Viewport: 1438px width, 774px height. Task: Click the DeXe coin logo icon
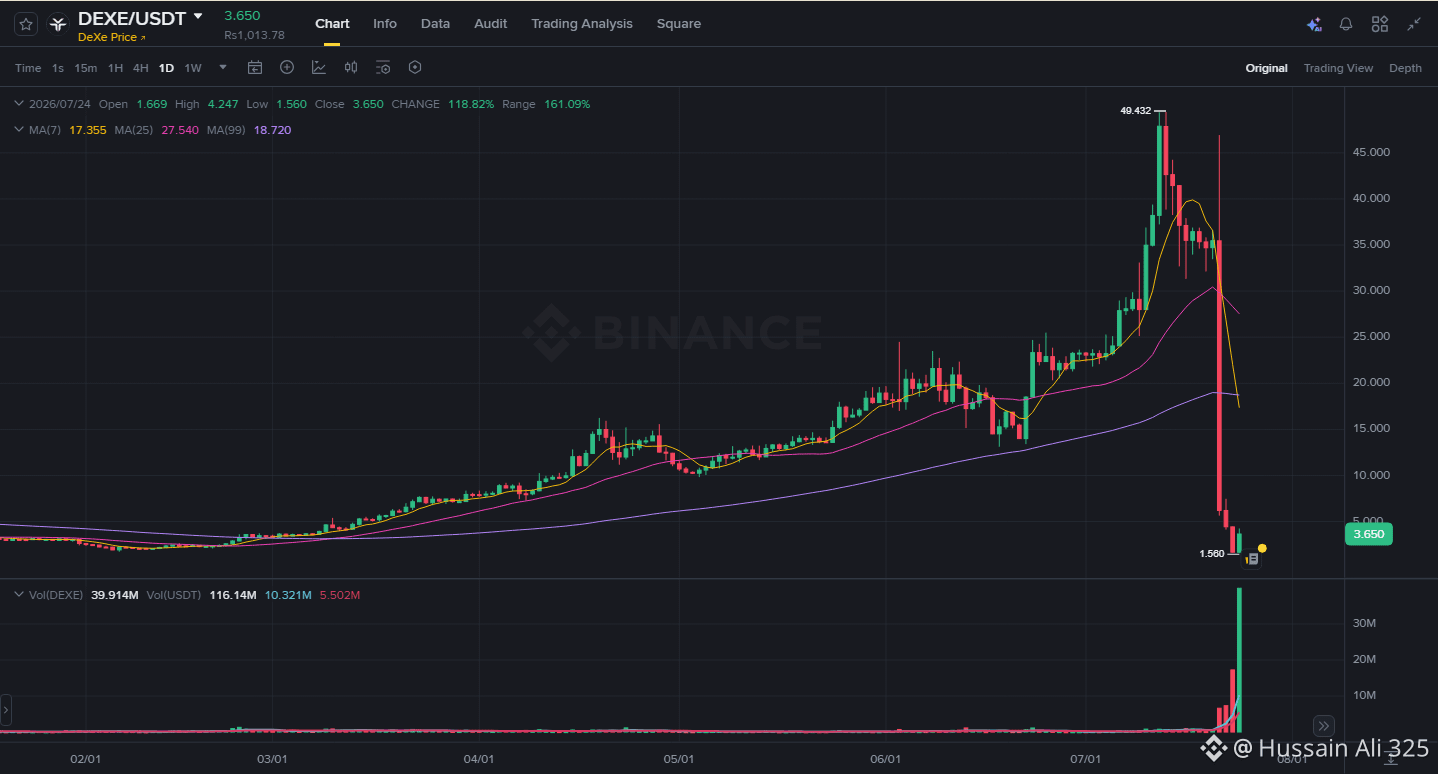point(58,23)
